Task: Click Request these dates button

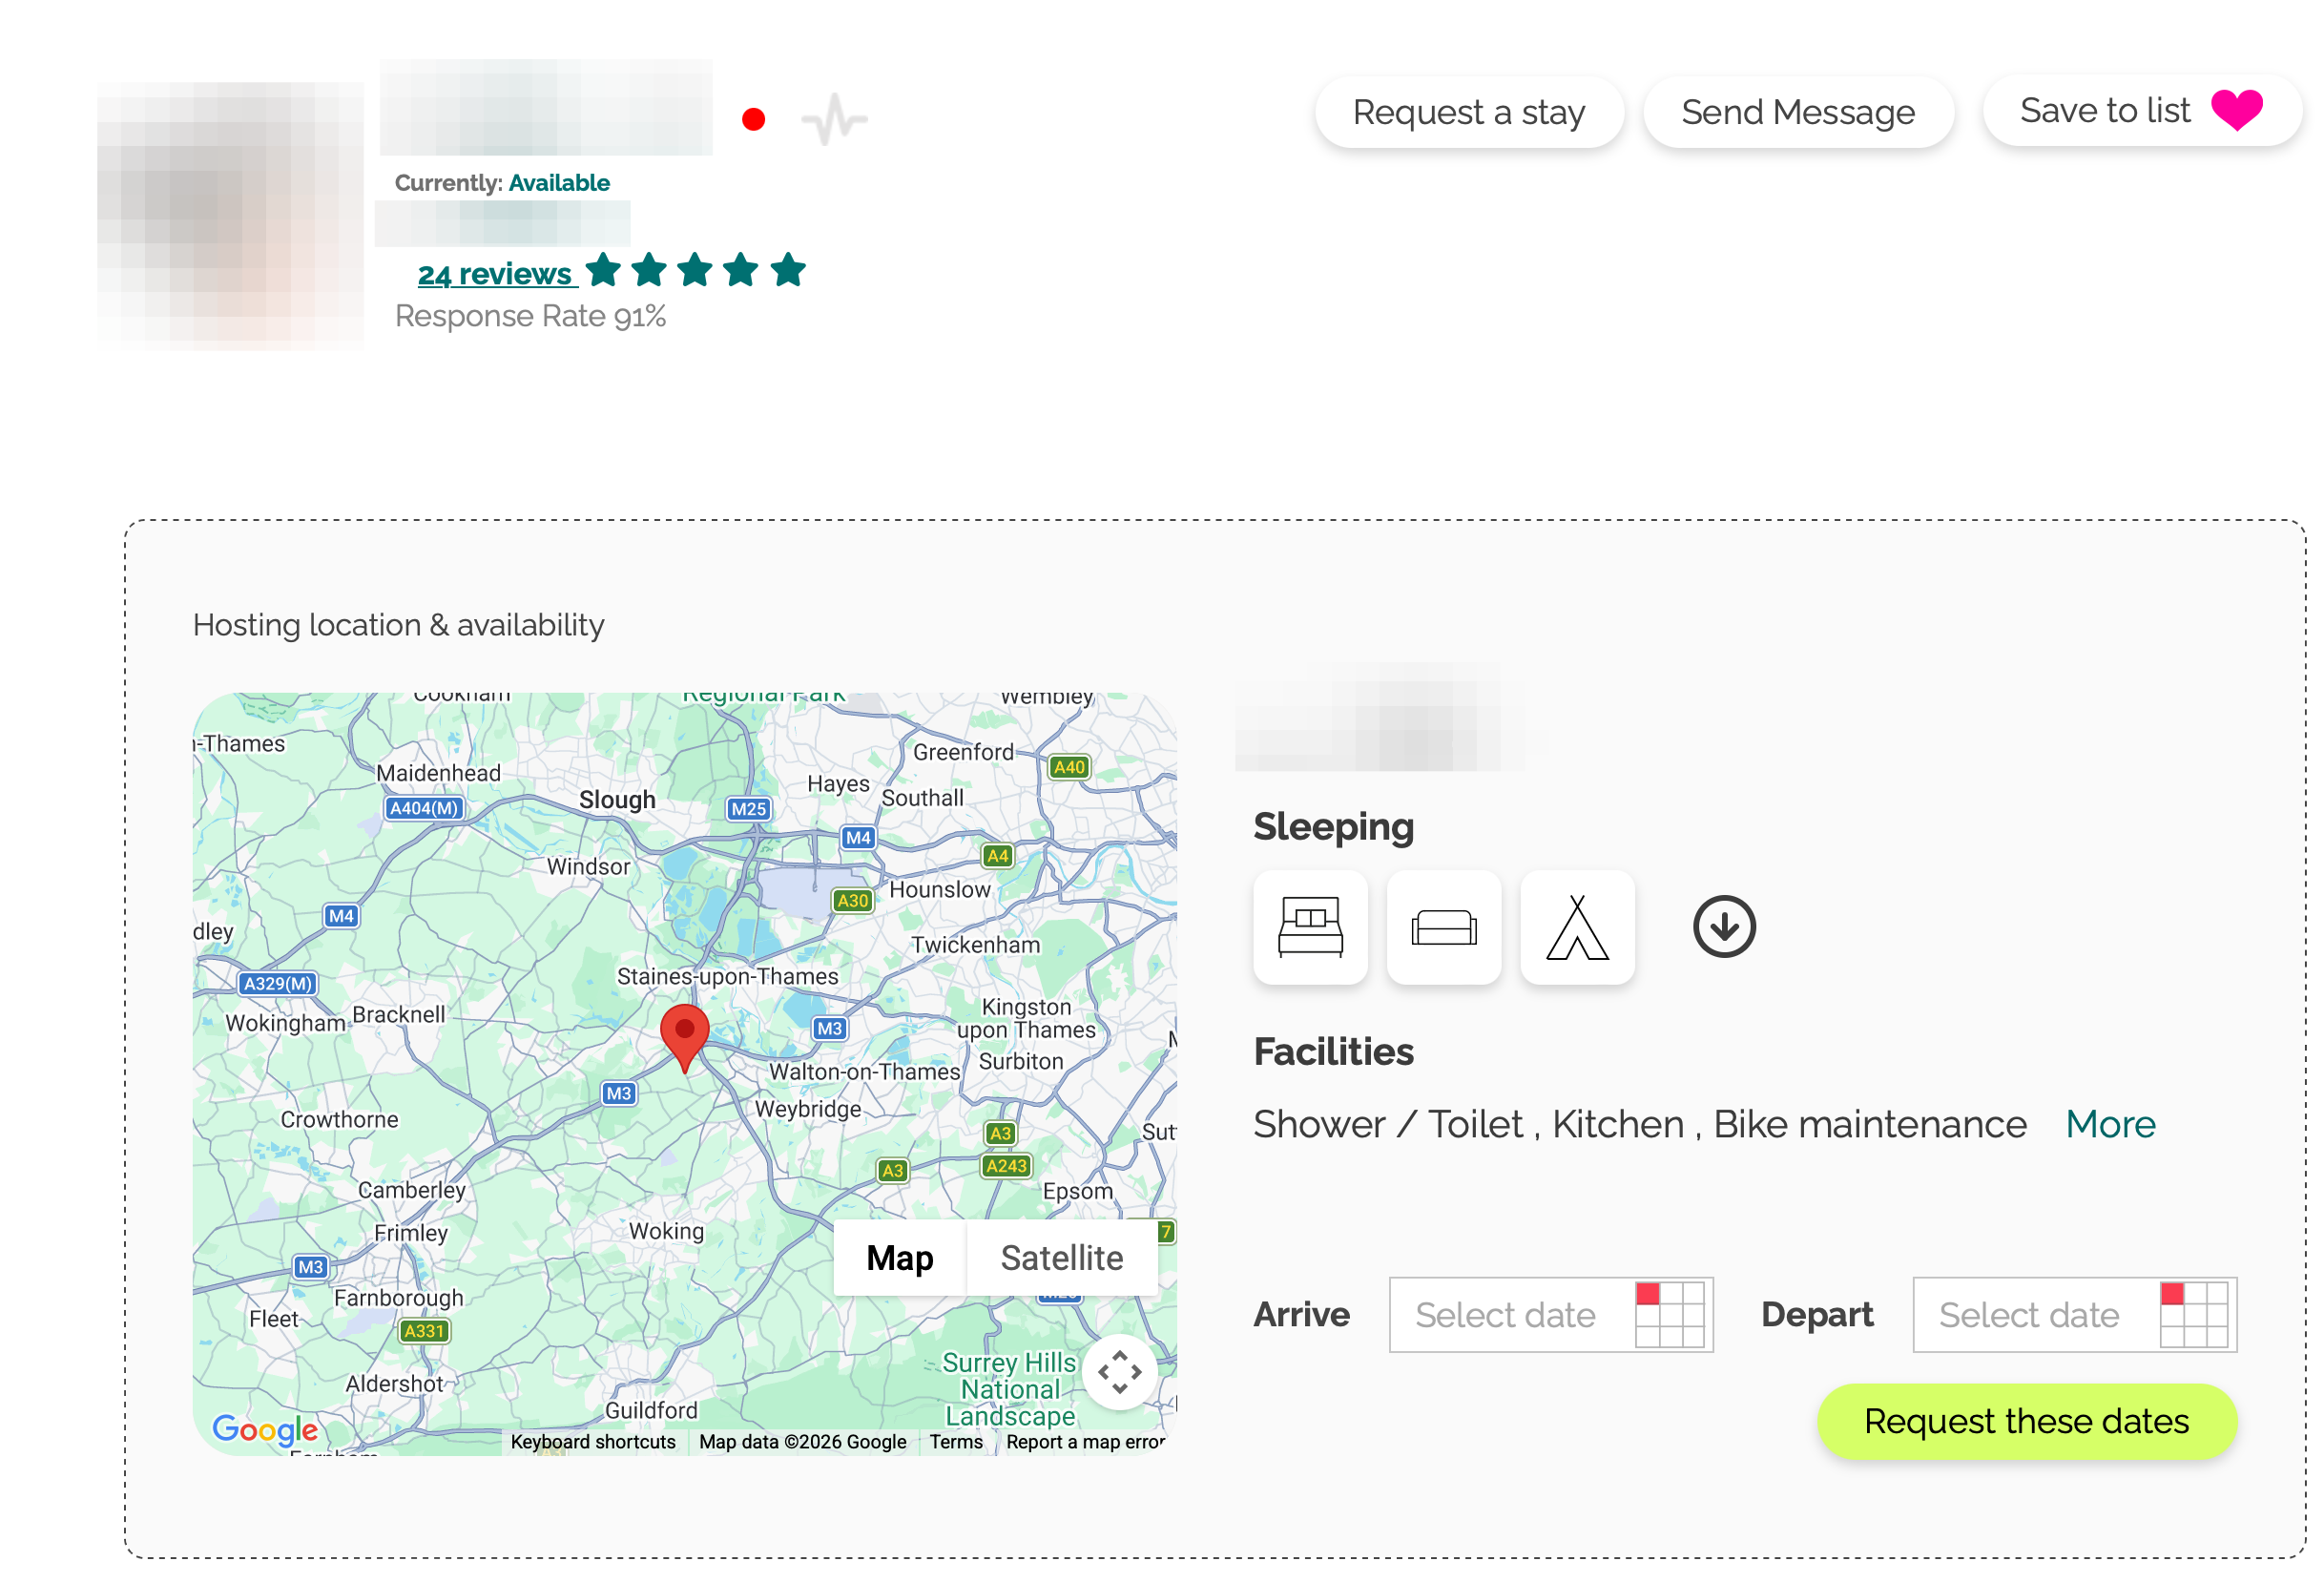Action: pyautogui.click(x=2026, y=1421)
